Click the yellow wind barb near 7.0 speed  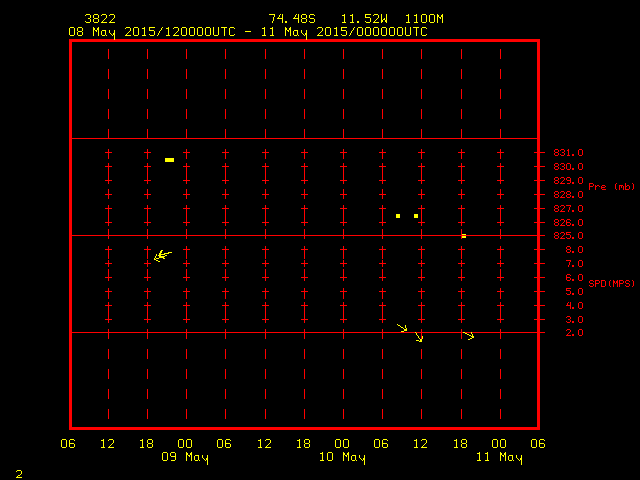pos(162,256)
